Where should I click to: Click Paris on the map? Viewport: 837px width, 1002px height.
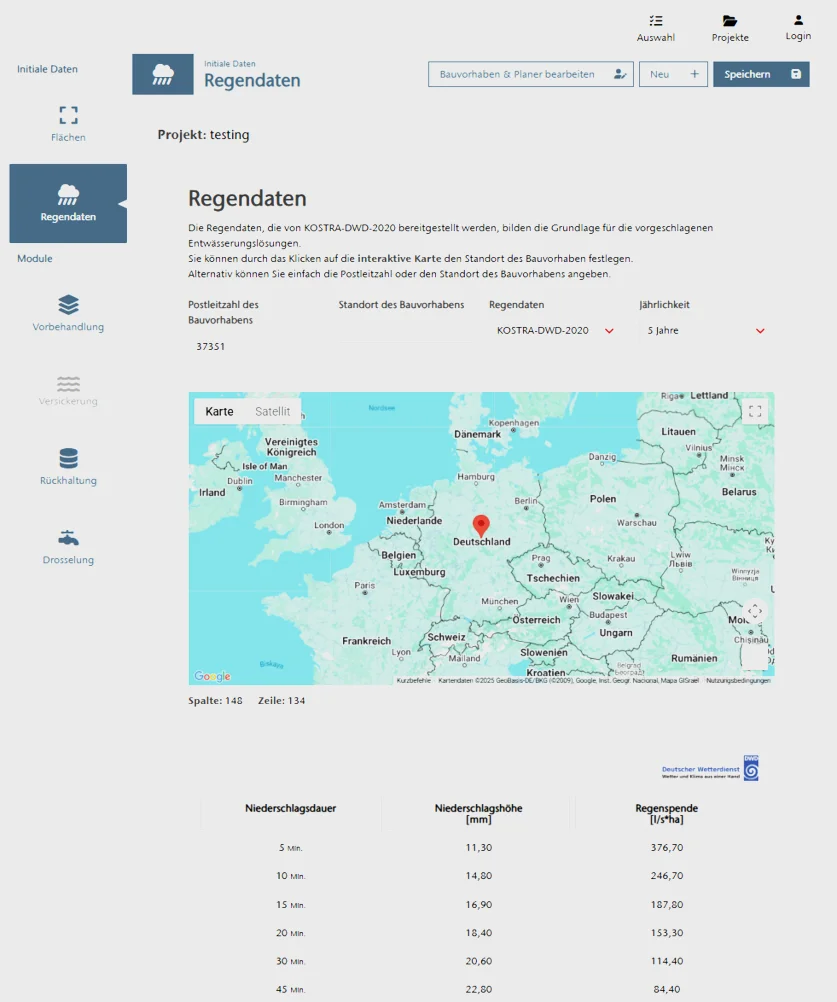tap(365, 585)
